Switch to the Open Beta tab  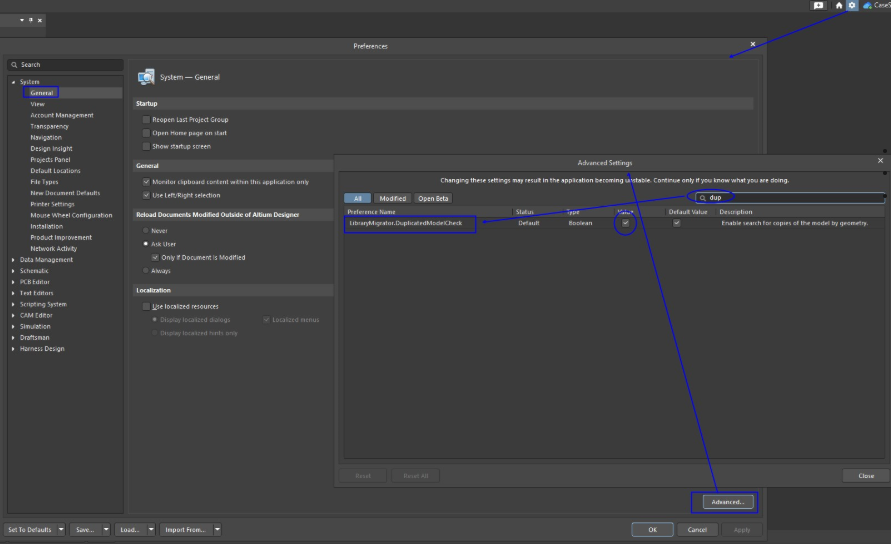(x=432, y=198)
